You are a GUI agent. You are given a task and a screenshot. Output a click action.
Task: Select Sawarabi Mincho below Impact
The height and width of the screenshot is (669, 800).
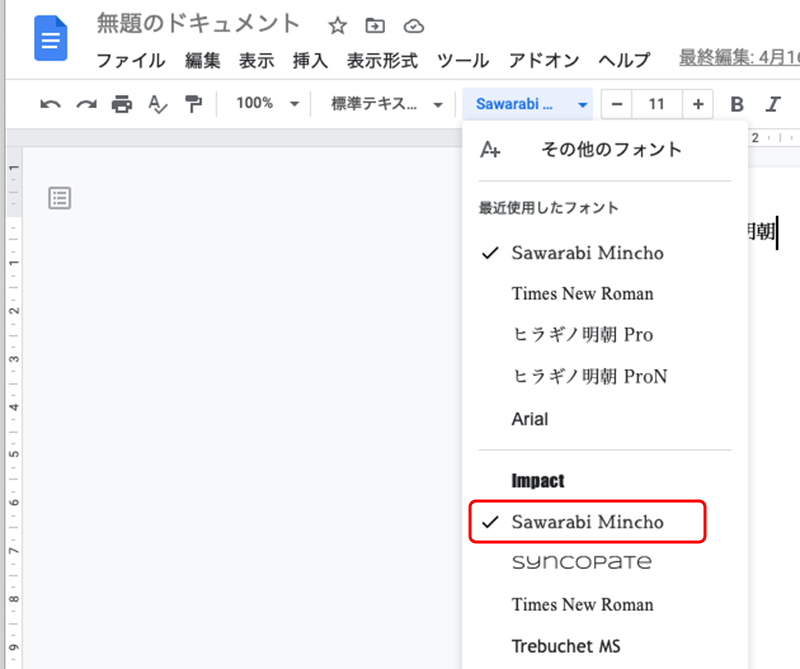click(x=588, y=522)
